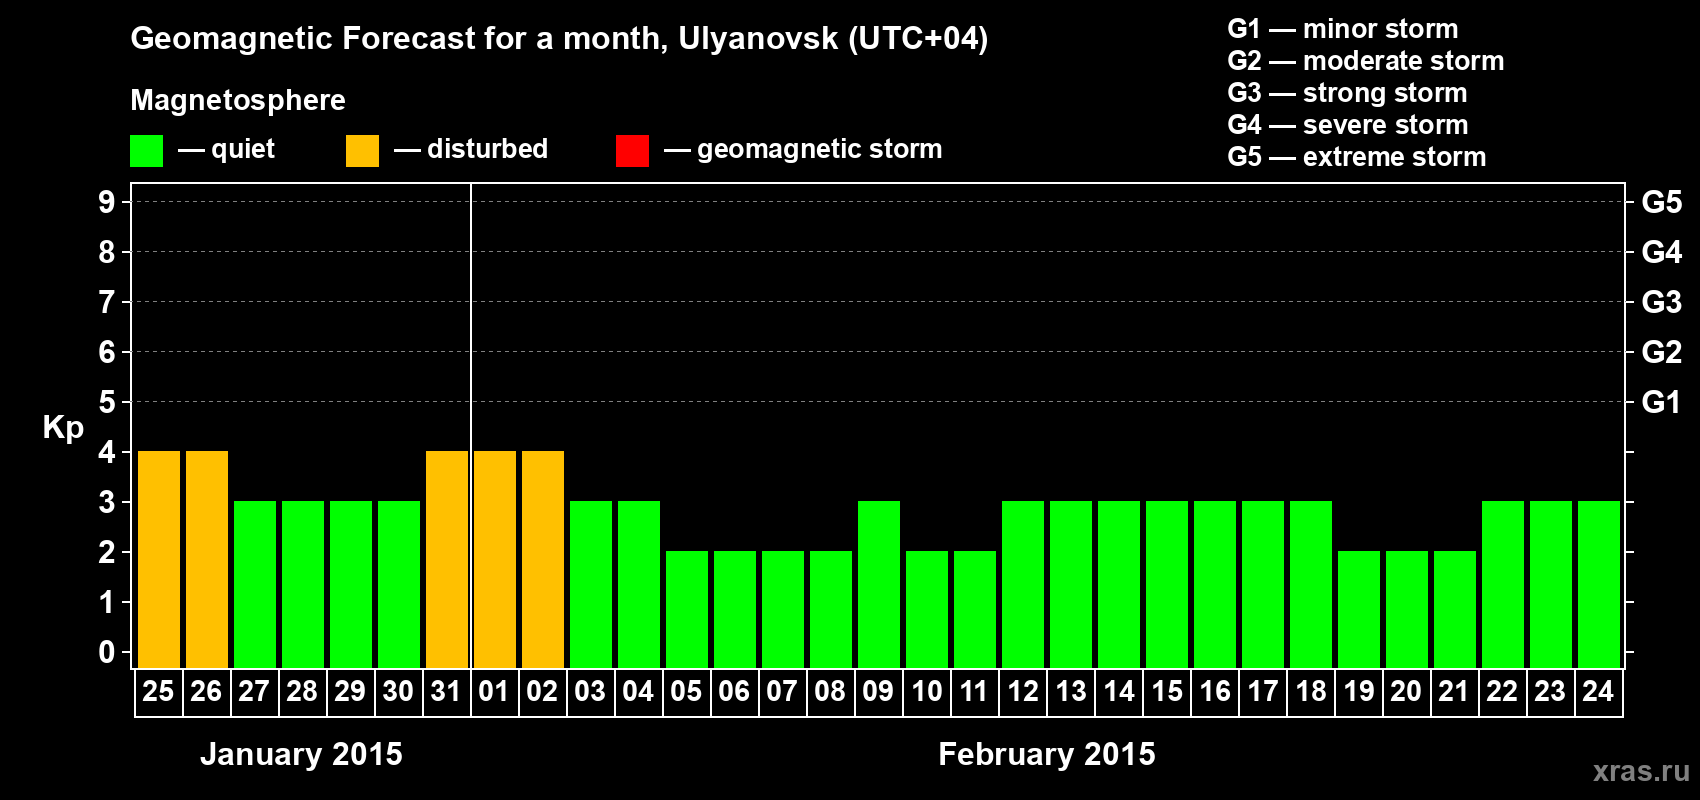Select the January 31 orange bar

pos(447,559)
